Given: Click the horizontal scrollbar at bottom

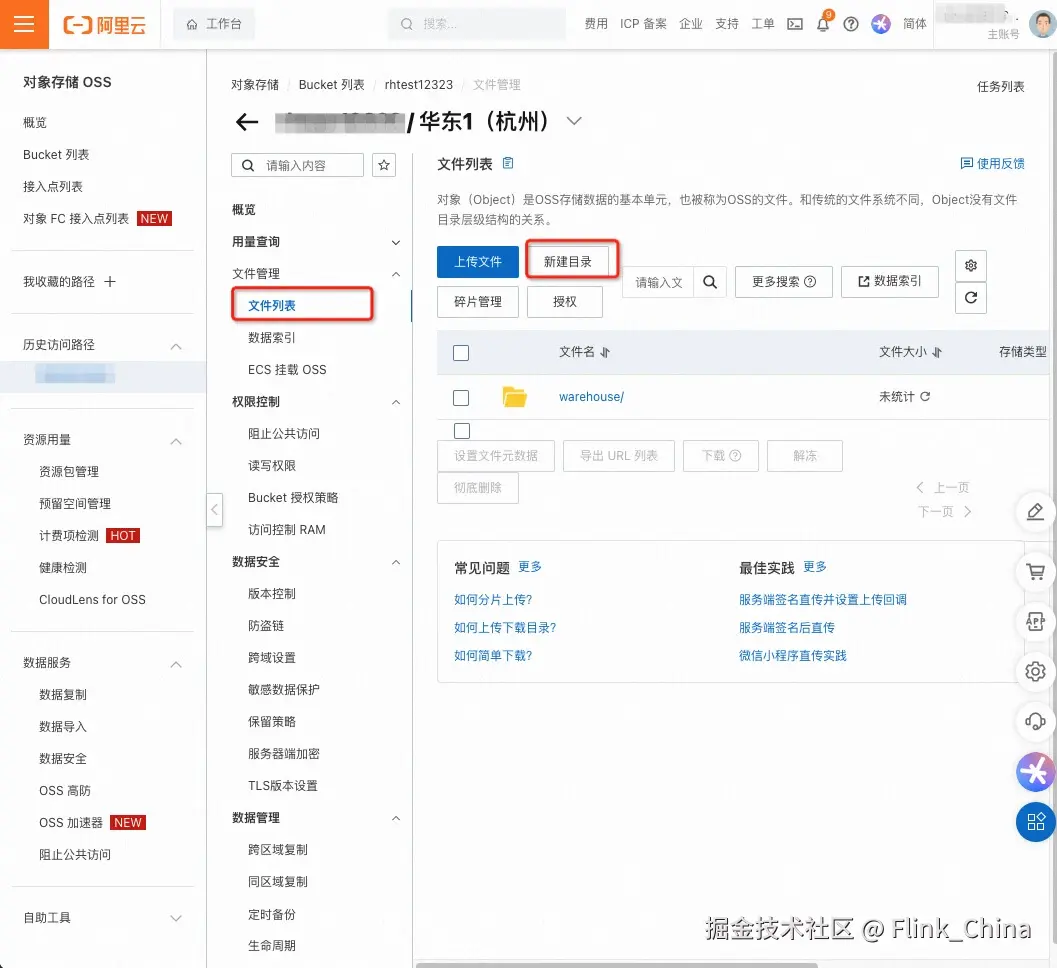Looking at the screenshot, I should [616, 965].
